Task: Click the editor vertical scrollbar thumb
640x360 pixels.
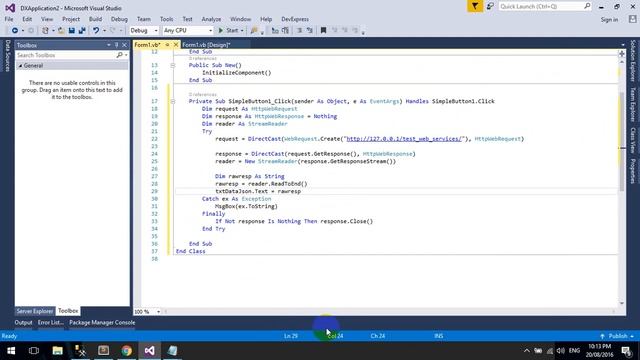Action: [622, 142]
